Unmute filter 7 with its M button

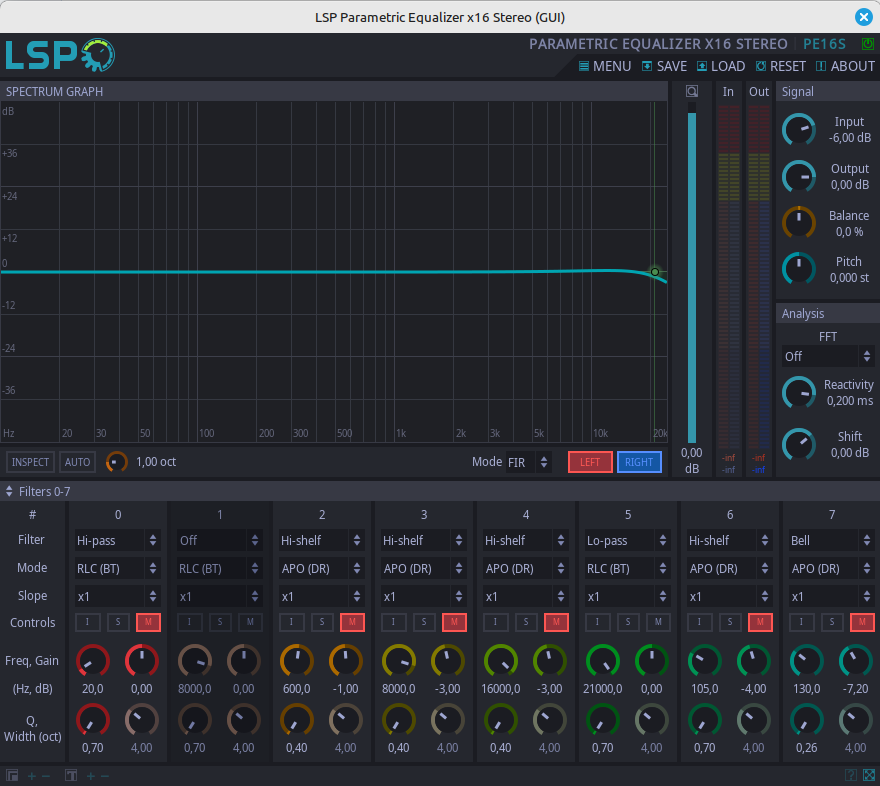pyautogui.click(x=862, y=622)
